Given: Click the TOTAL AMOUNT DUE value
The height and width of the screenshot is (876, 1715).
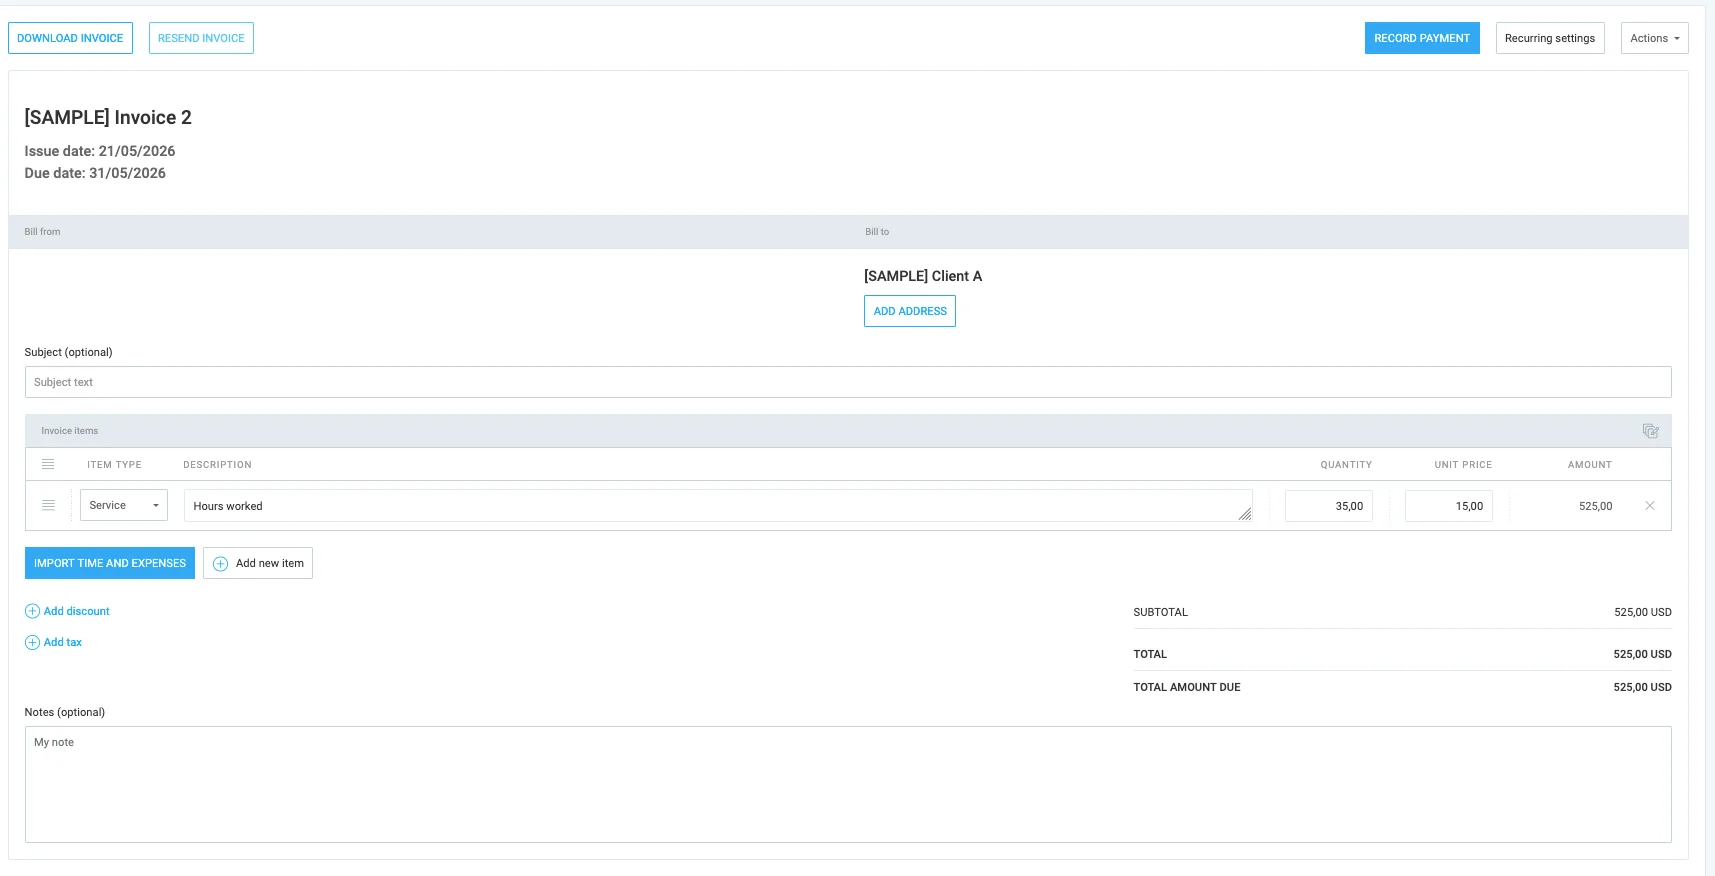Looking at the screenshot, I should pos(1642,687).
